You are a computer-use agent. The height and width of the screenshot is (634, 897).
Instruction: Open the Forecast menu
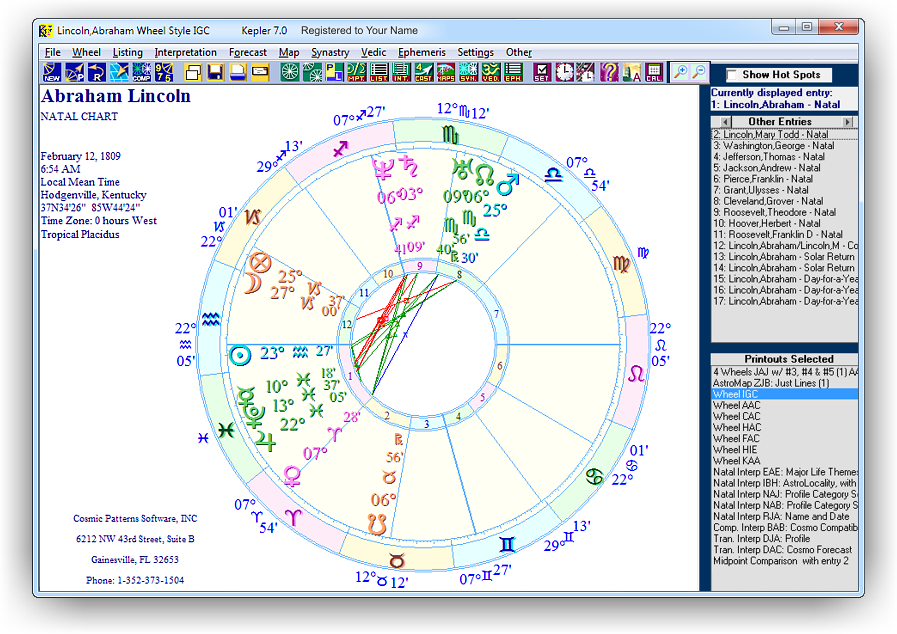tap(248, 52)
